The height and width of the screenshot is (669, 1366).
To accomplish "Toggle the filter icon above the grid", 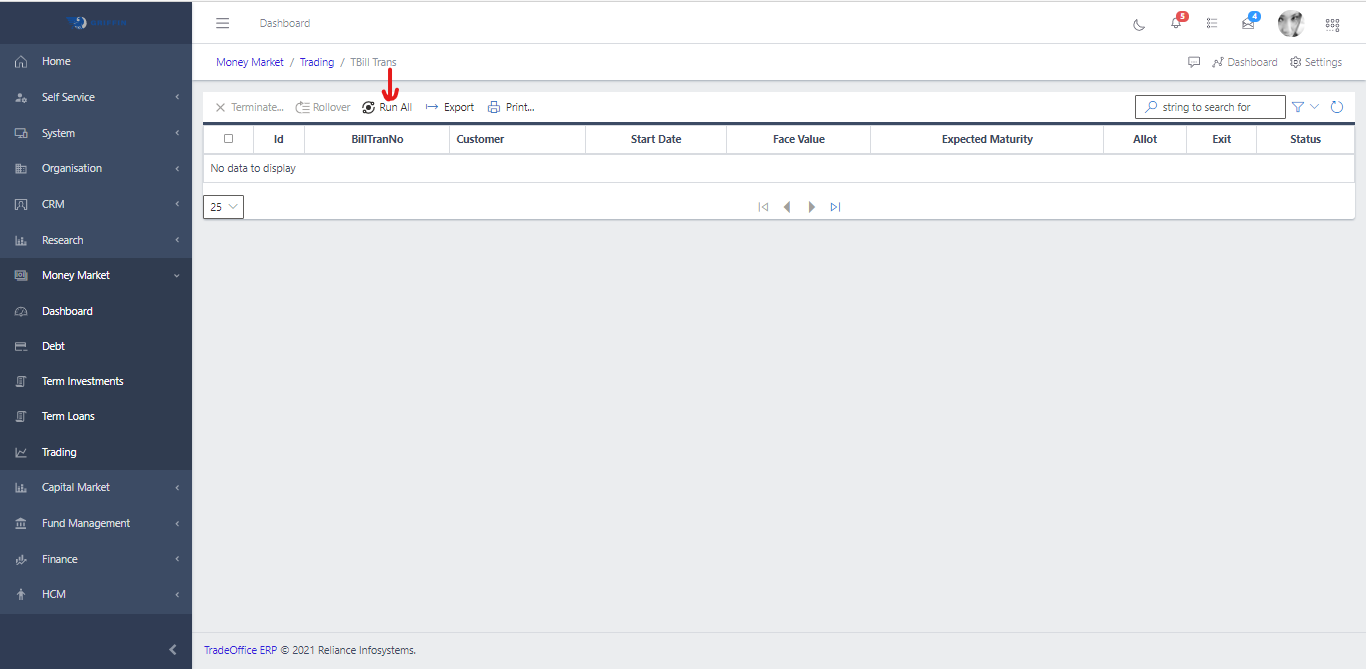I will click(x=1297, y=106).
